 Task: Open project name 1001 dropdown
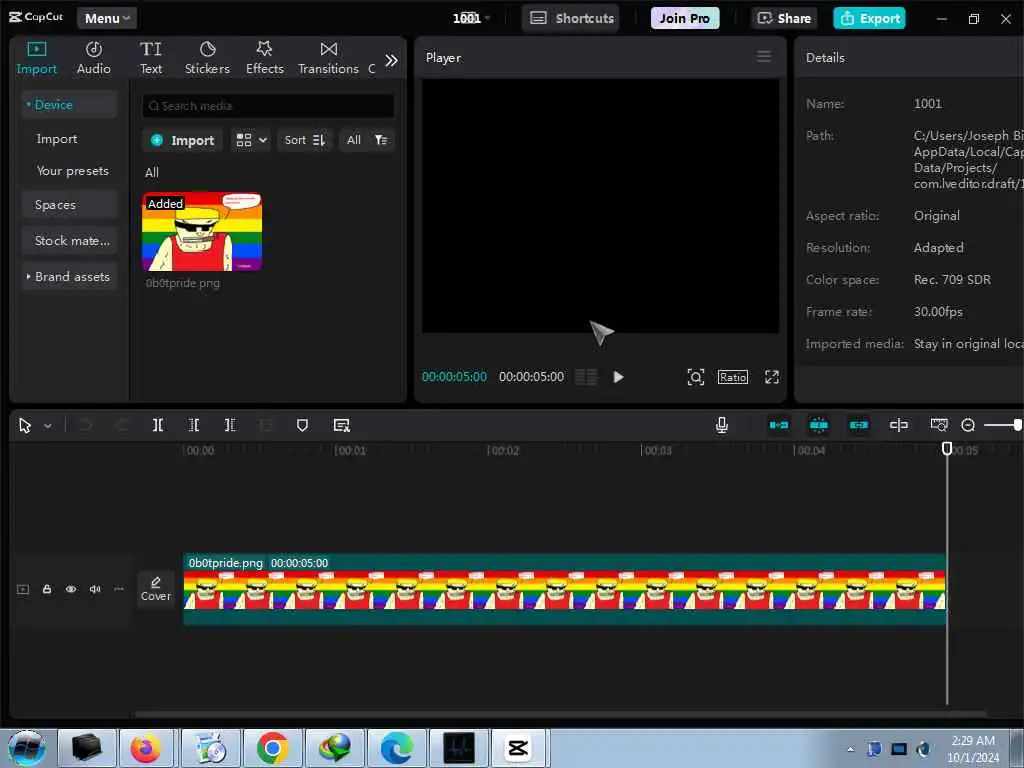[472, 18]
